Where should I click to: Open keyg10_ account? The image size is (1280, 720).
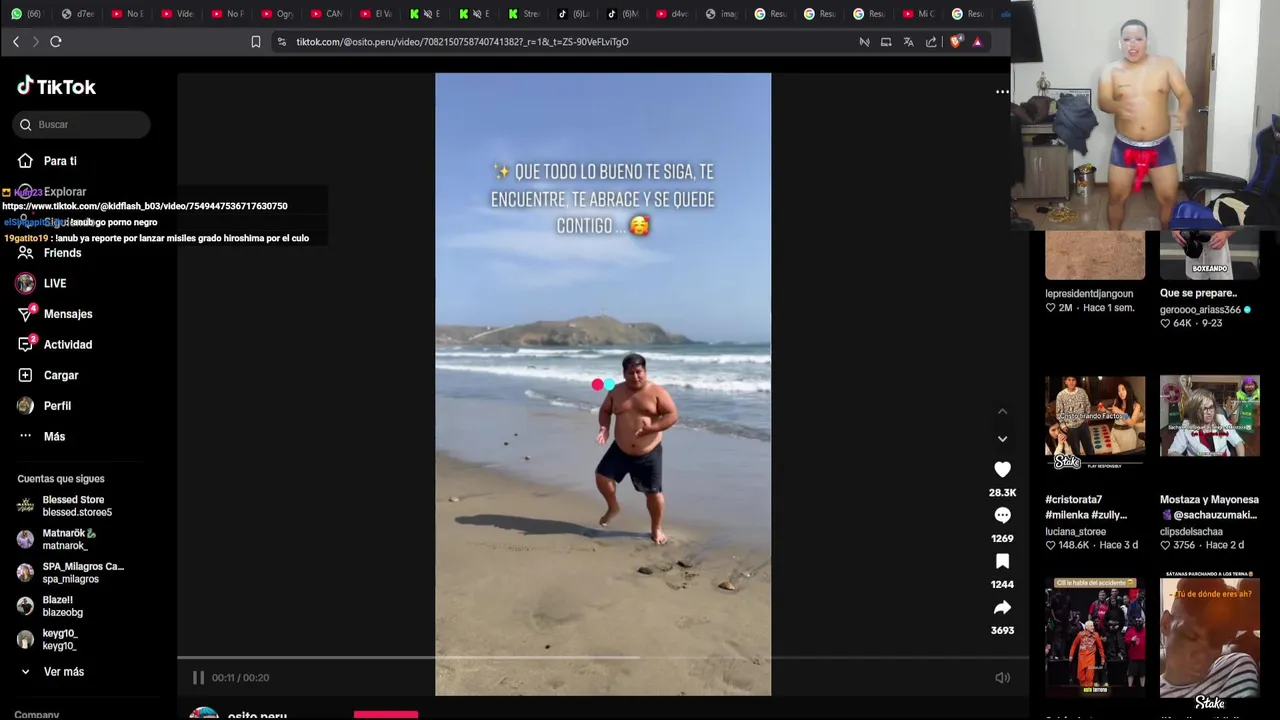tap(59, 640)
